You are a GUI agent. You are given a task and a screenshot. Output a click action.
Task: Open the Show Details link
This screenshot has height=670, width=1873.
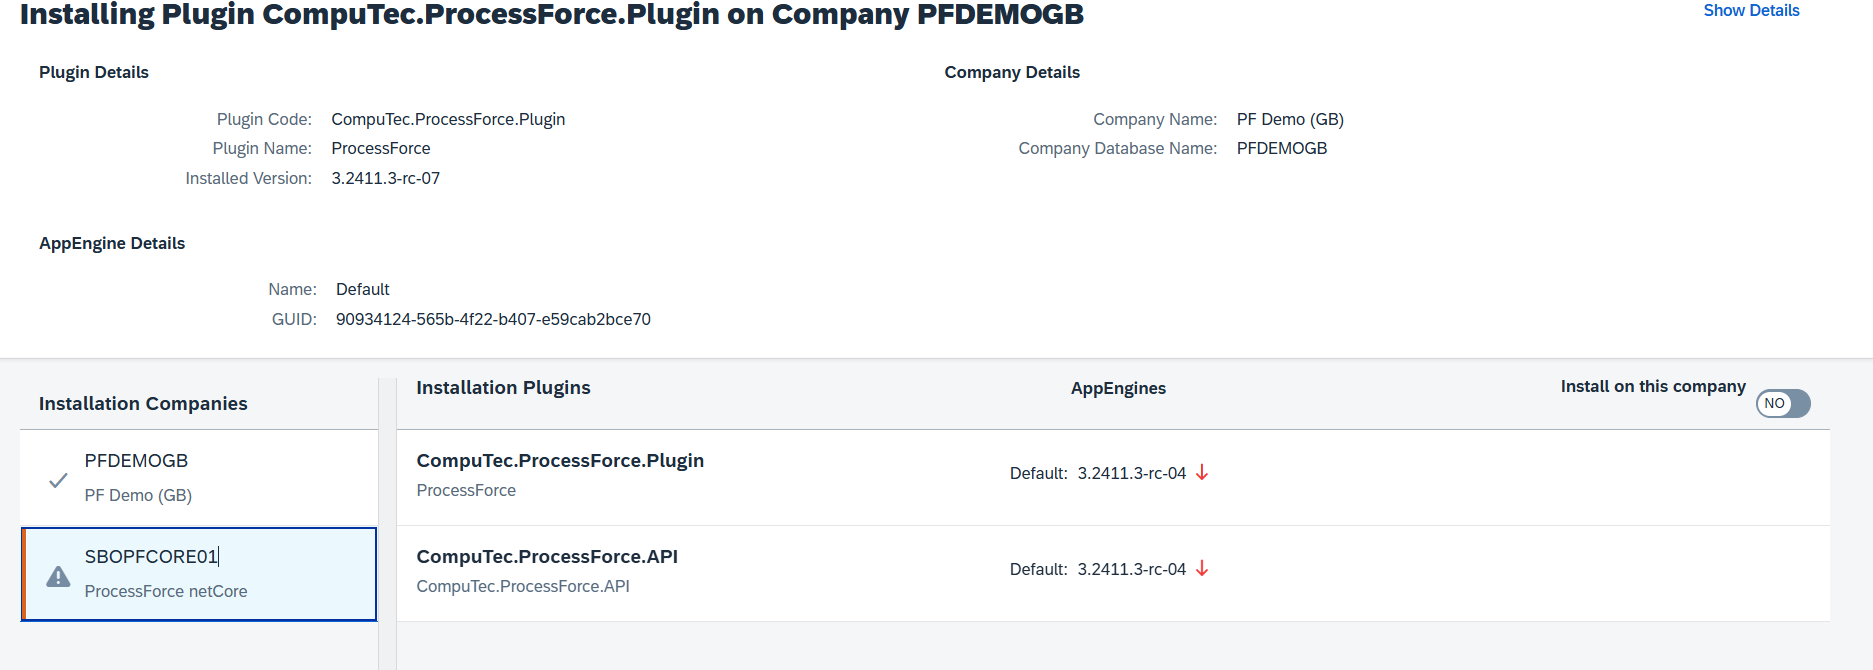coord(1751,11)
